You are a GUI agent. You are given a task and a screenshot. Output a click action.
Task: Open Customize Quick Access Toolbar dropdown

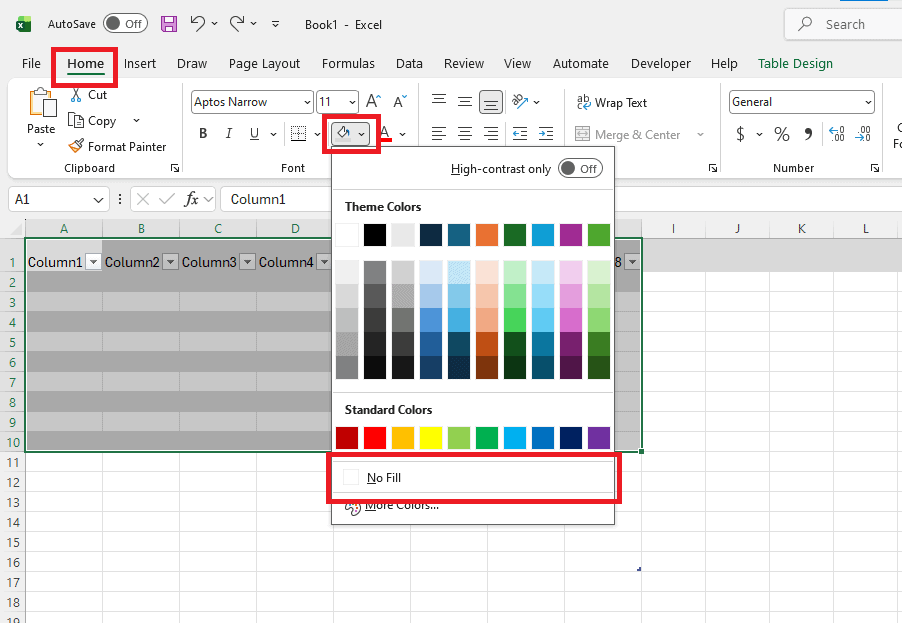[276, 24]
